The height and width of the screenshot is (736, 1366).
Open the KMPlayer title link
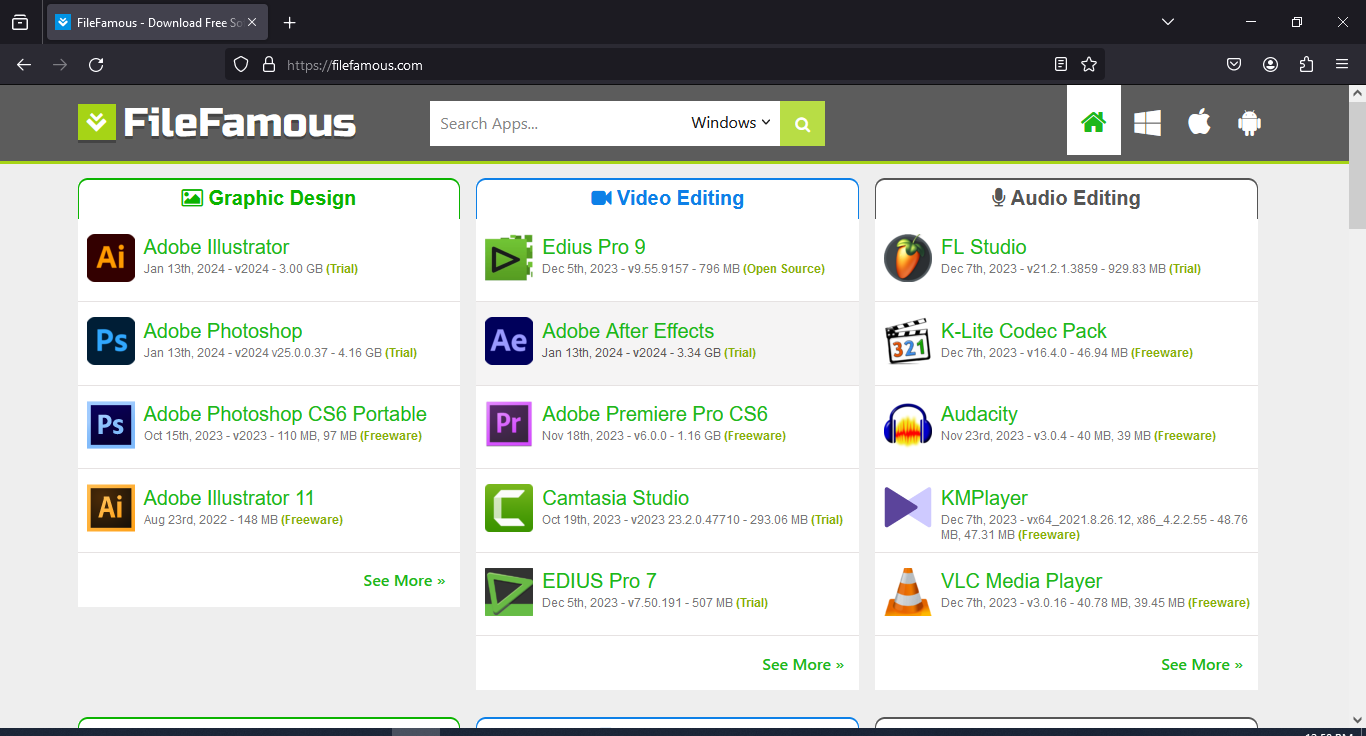point(984,498)
